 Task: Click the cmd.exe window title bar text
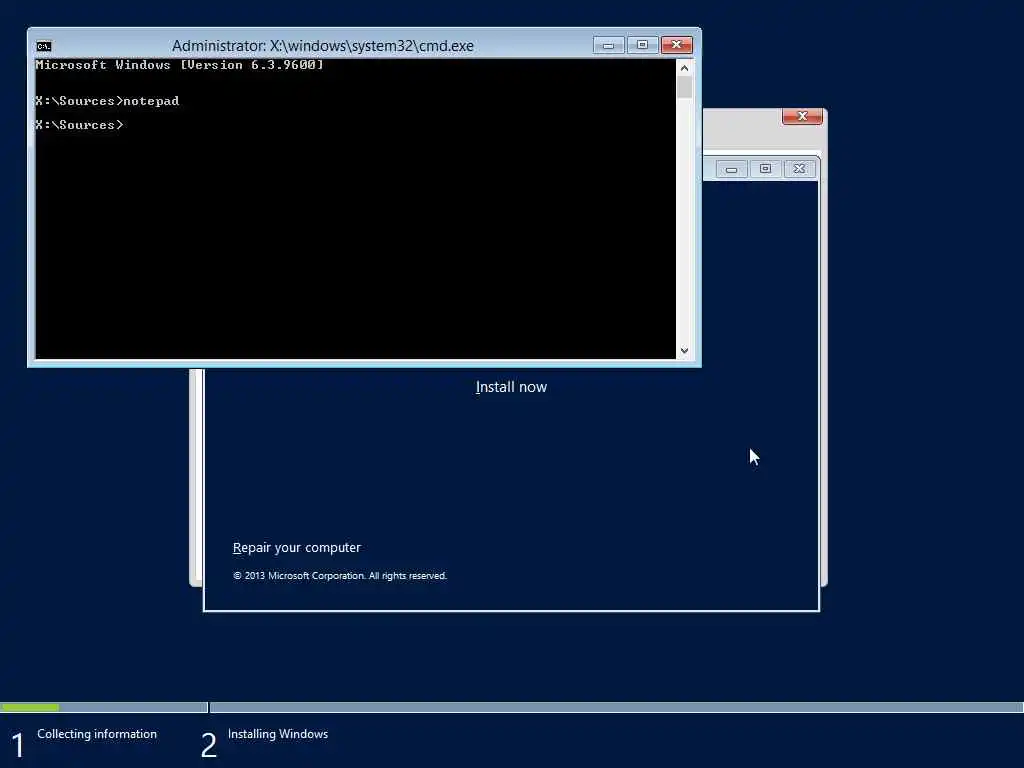coord(323,46)
